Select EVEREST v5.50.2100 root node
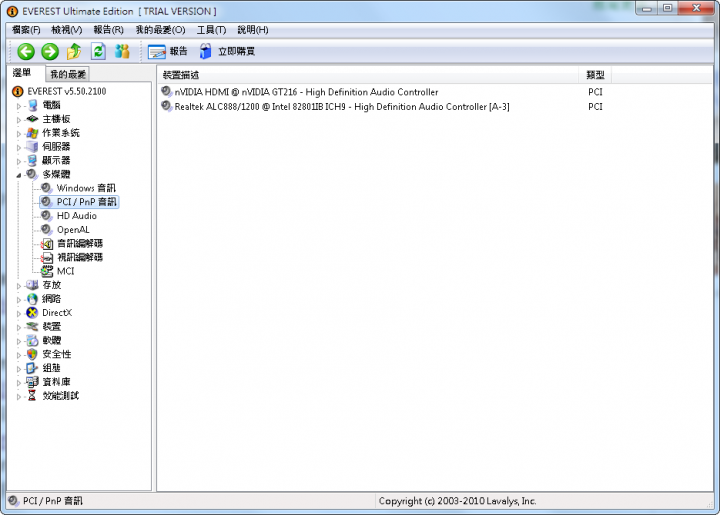This screenshot has width=720, height=515. [67, 91]
